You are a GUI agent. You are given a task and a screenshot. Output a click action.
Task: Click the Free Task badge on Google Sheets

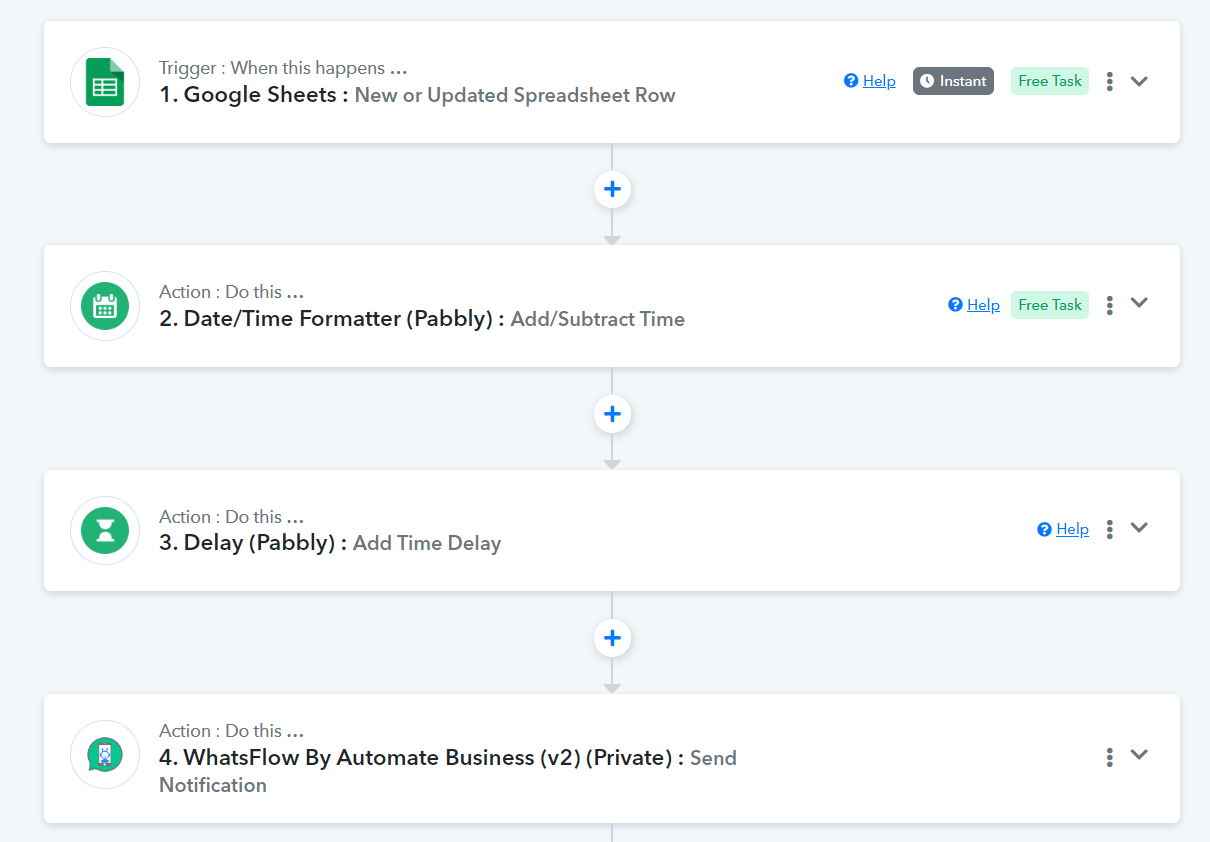(x=1050, y=81)
